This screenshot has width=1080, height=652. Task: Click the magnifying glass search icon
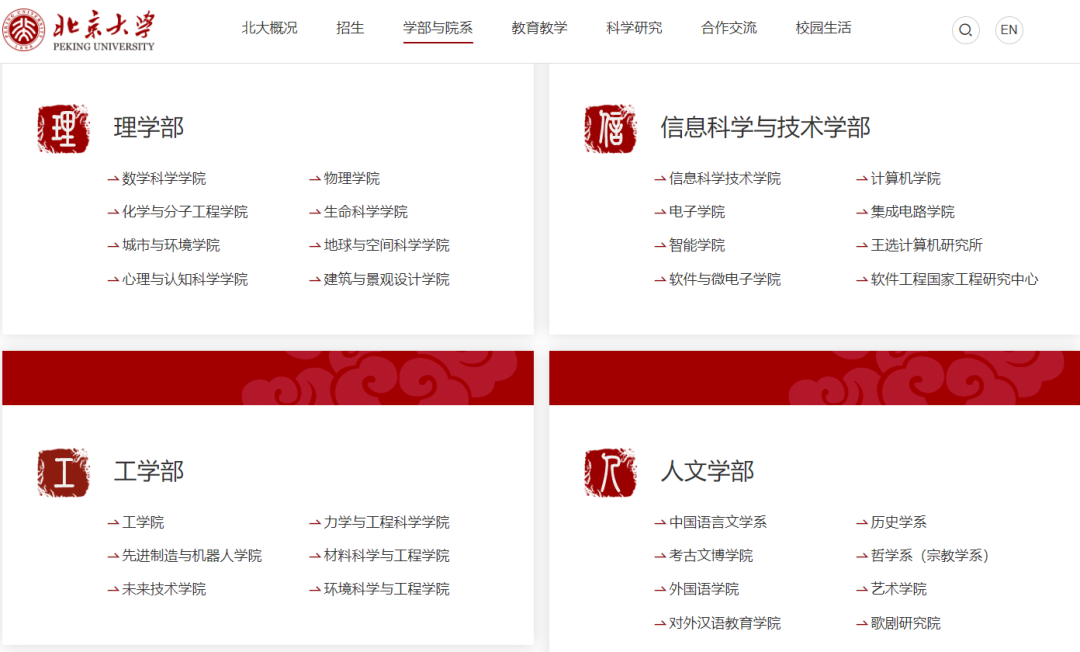965,30
